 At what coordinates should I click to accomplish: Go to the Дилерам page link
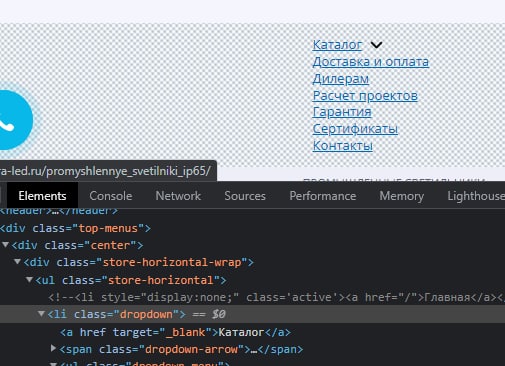(x=341, y=78)
